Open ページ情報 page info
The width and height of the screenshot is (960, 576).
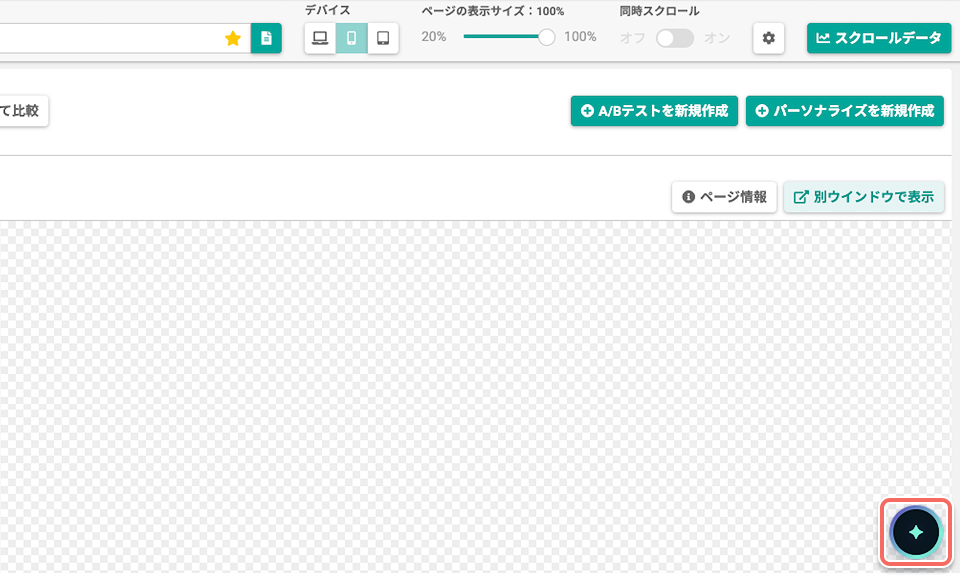click(724, 197)
